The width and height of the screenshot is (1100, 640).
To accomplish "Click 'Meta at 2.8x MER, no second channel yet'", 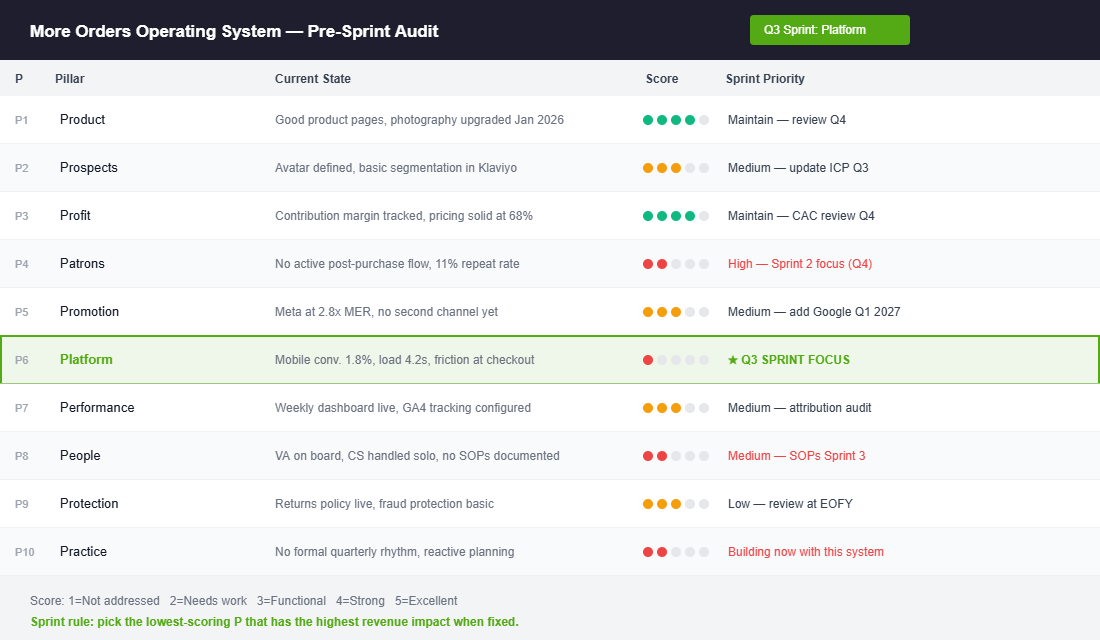I will click(387, 312).
